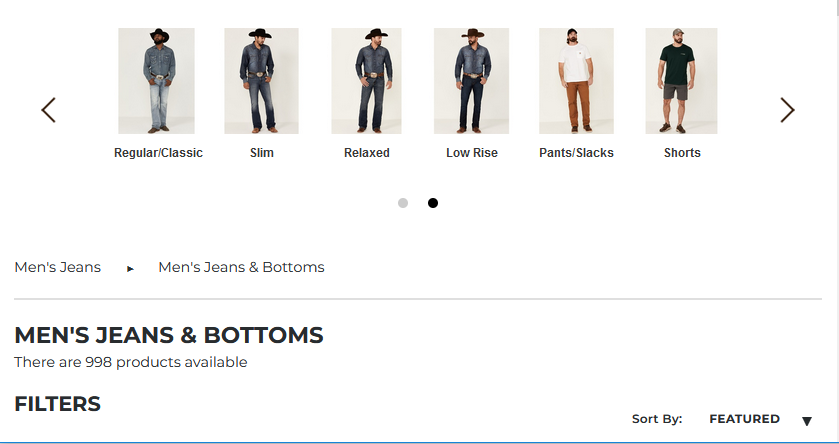The image size is (839, 444).
Task: Go to Men's Jeans breadcrumb
Action: pos(58,267)
